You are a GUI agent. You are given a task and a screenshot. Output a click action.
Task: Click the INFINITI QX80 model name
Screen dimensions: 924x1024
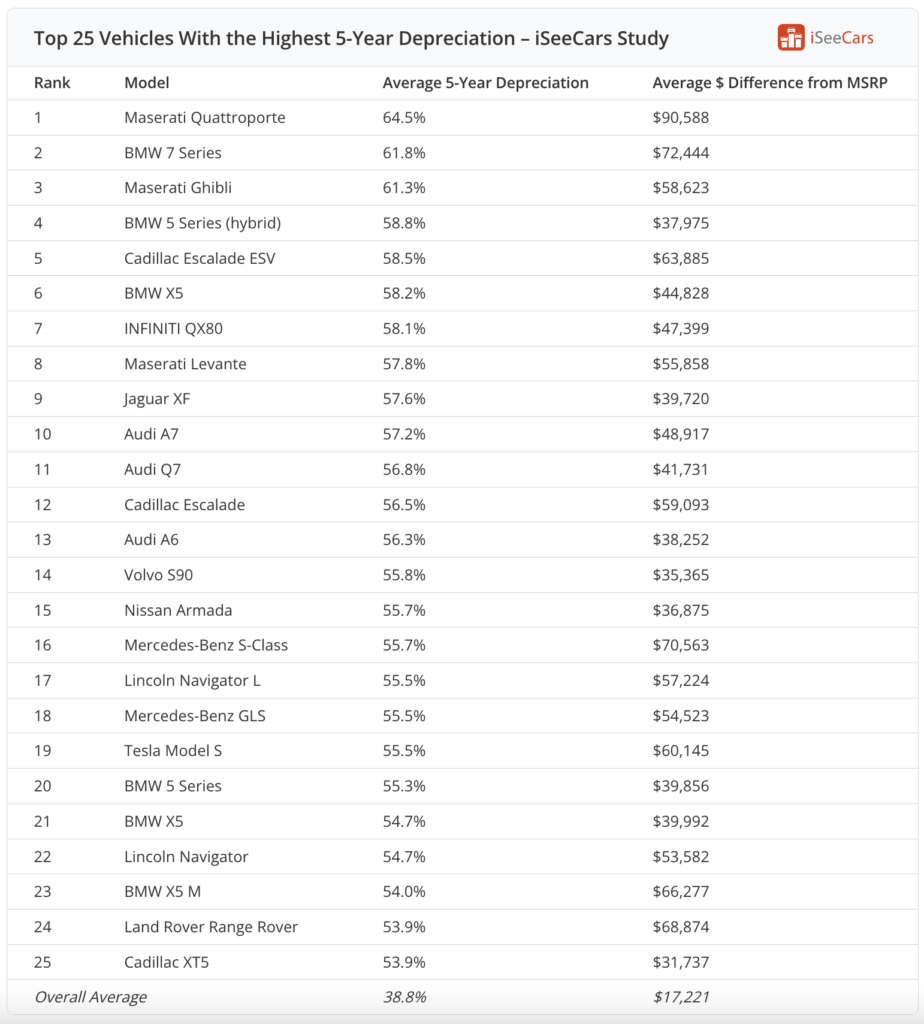coord(173,328)
